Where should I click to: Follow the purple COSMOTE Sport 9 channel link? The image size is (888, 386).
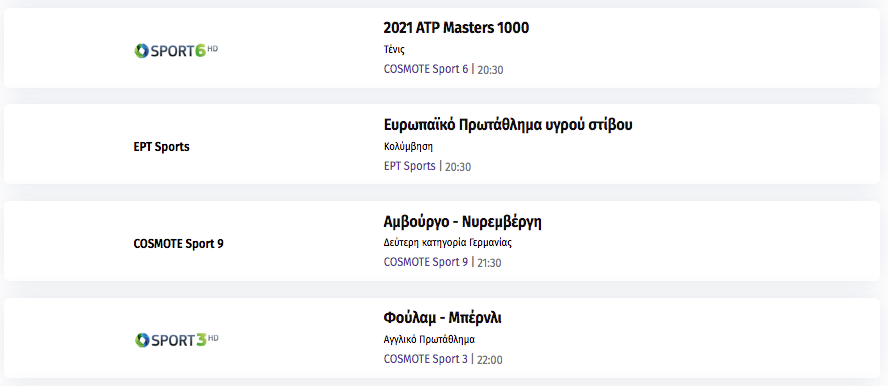click(x=426, y=262)
